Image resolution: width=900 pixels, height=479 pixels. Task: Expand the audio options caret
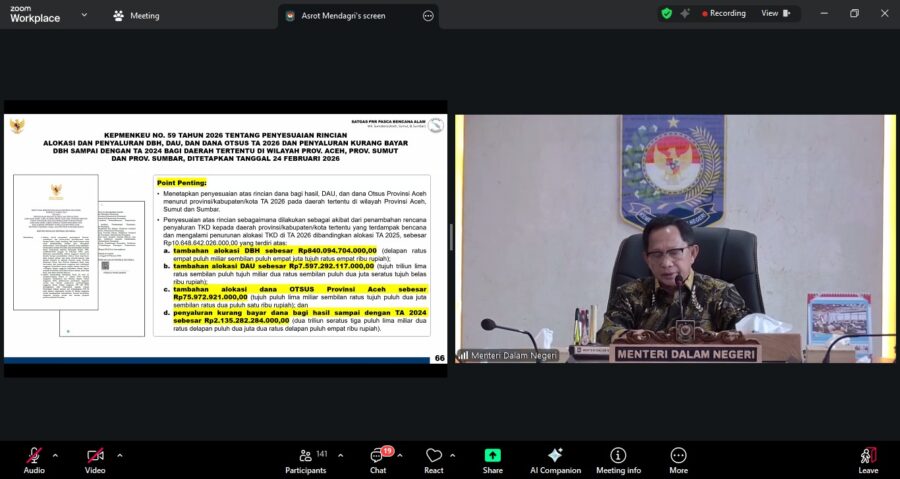click(x=55, y=455)
